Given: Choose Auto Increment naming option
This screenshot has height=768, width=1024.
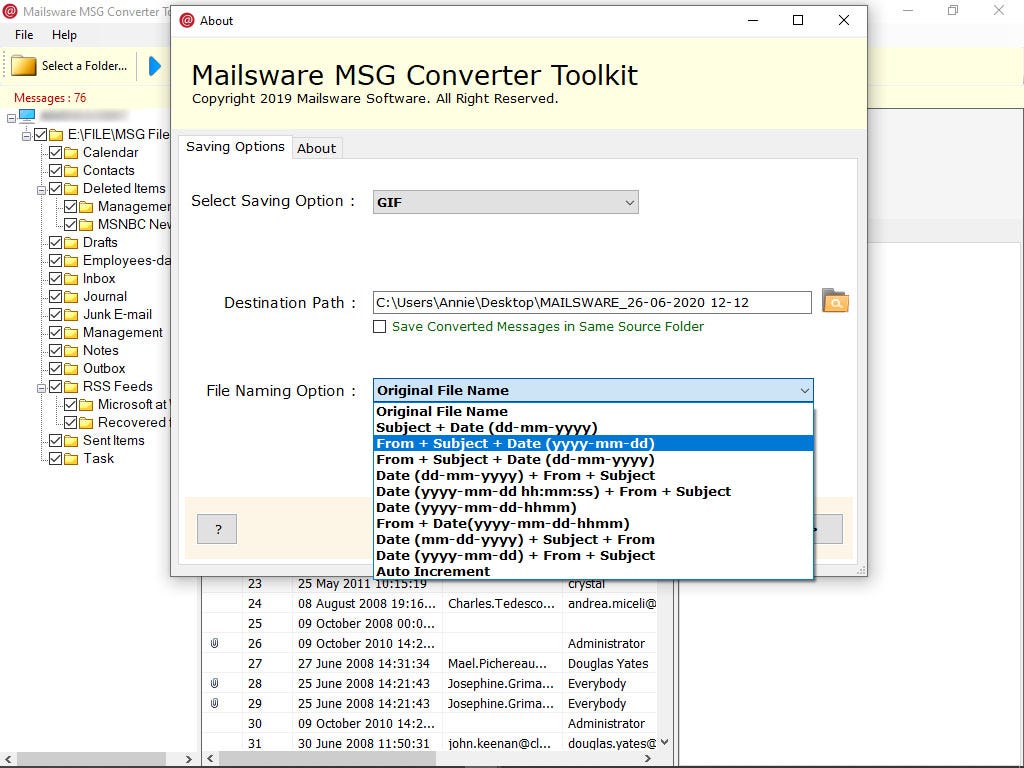Looking at the screenshot, I should 594,571.
